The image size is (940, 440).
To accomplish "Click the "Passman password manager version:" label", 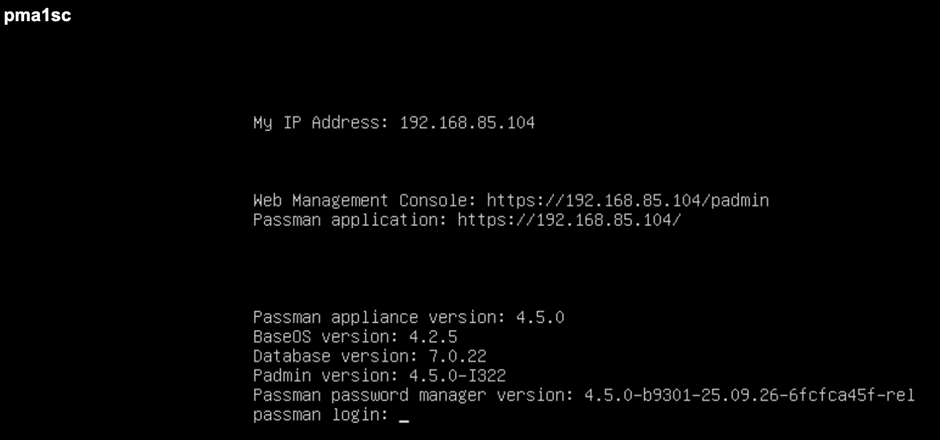I will click(408, 395).
